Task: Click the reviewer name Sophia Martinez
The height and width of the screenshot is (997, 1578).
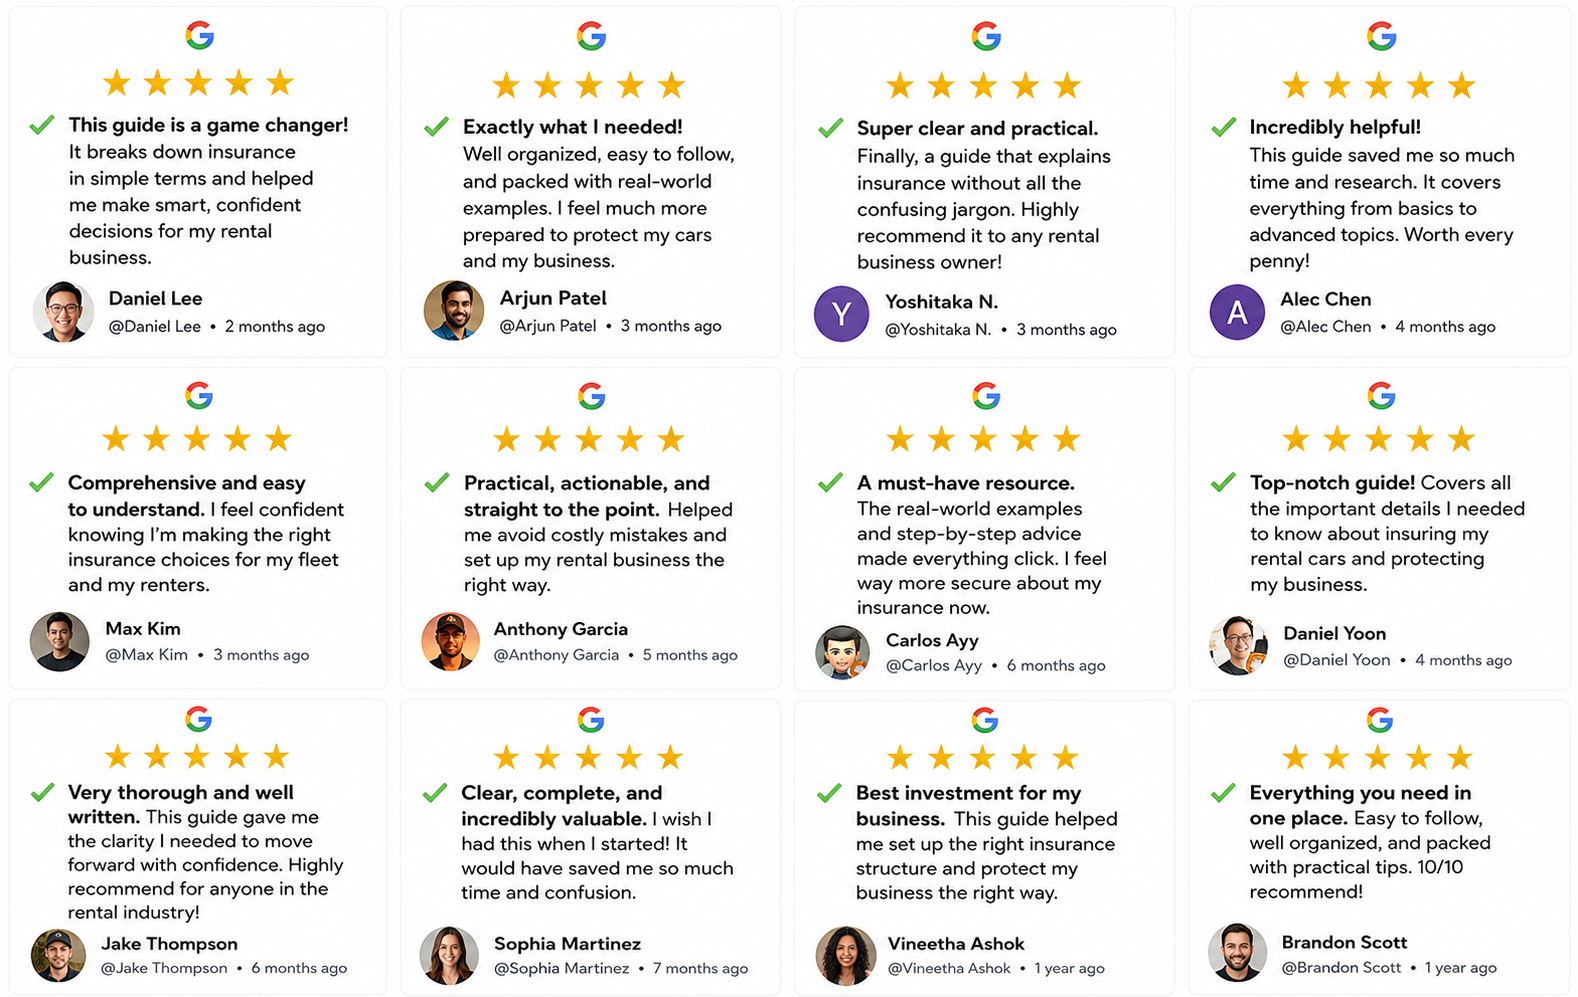Action: [567, 943]
